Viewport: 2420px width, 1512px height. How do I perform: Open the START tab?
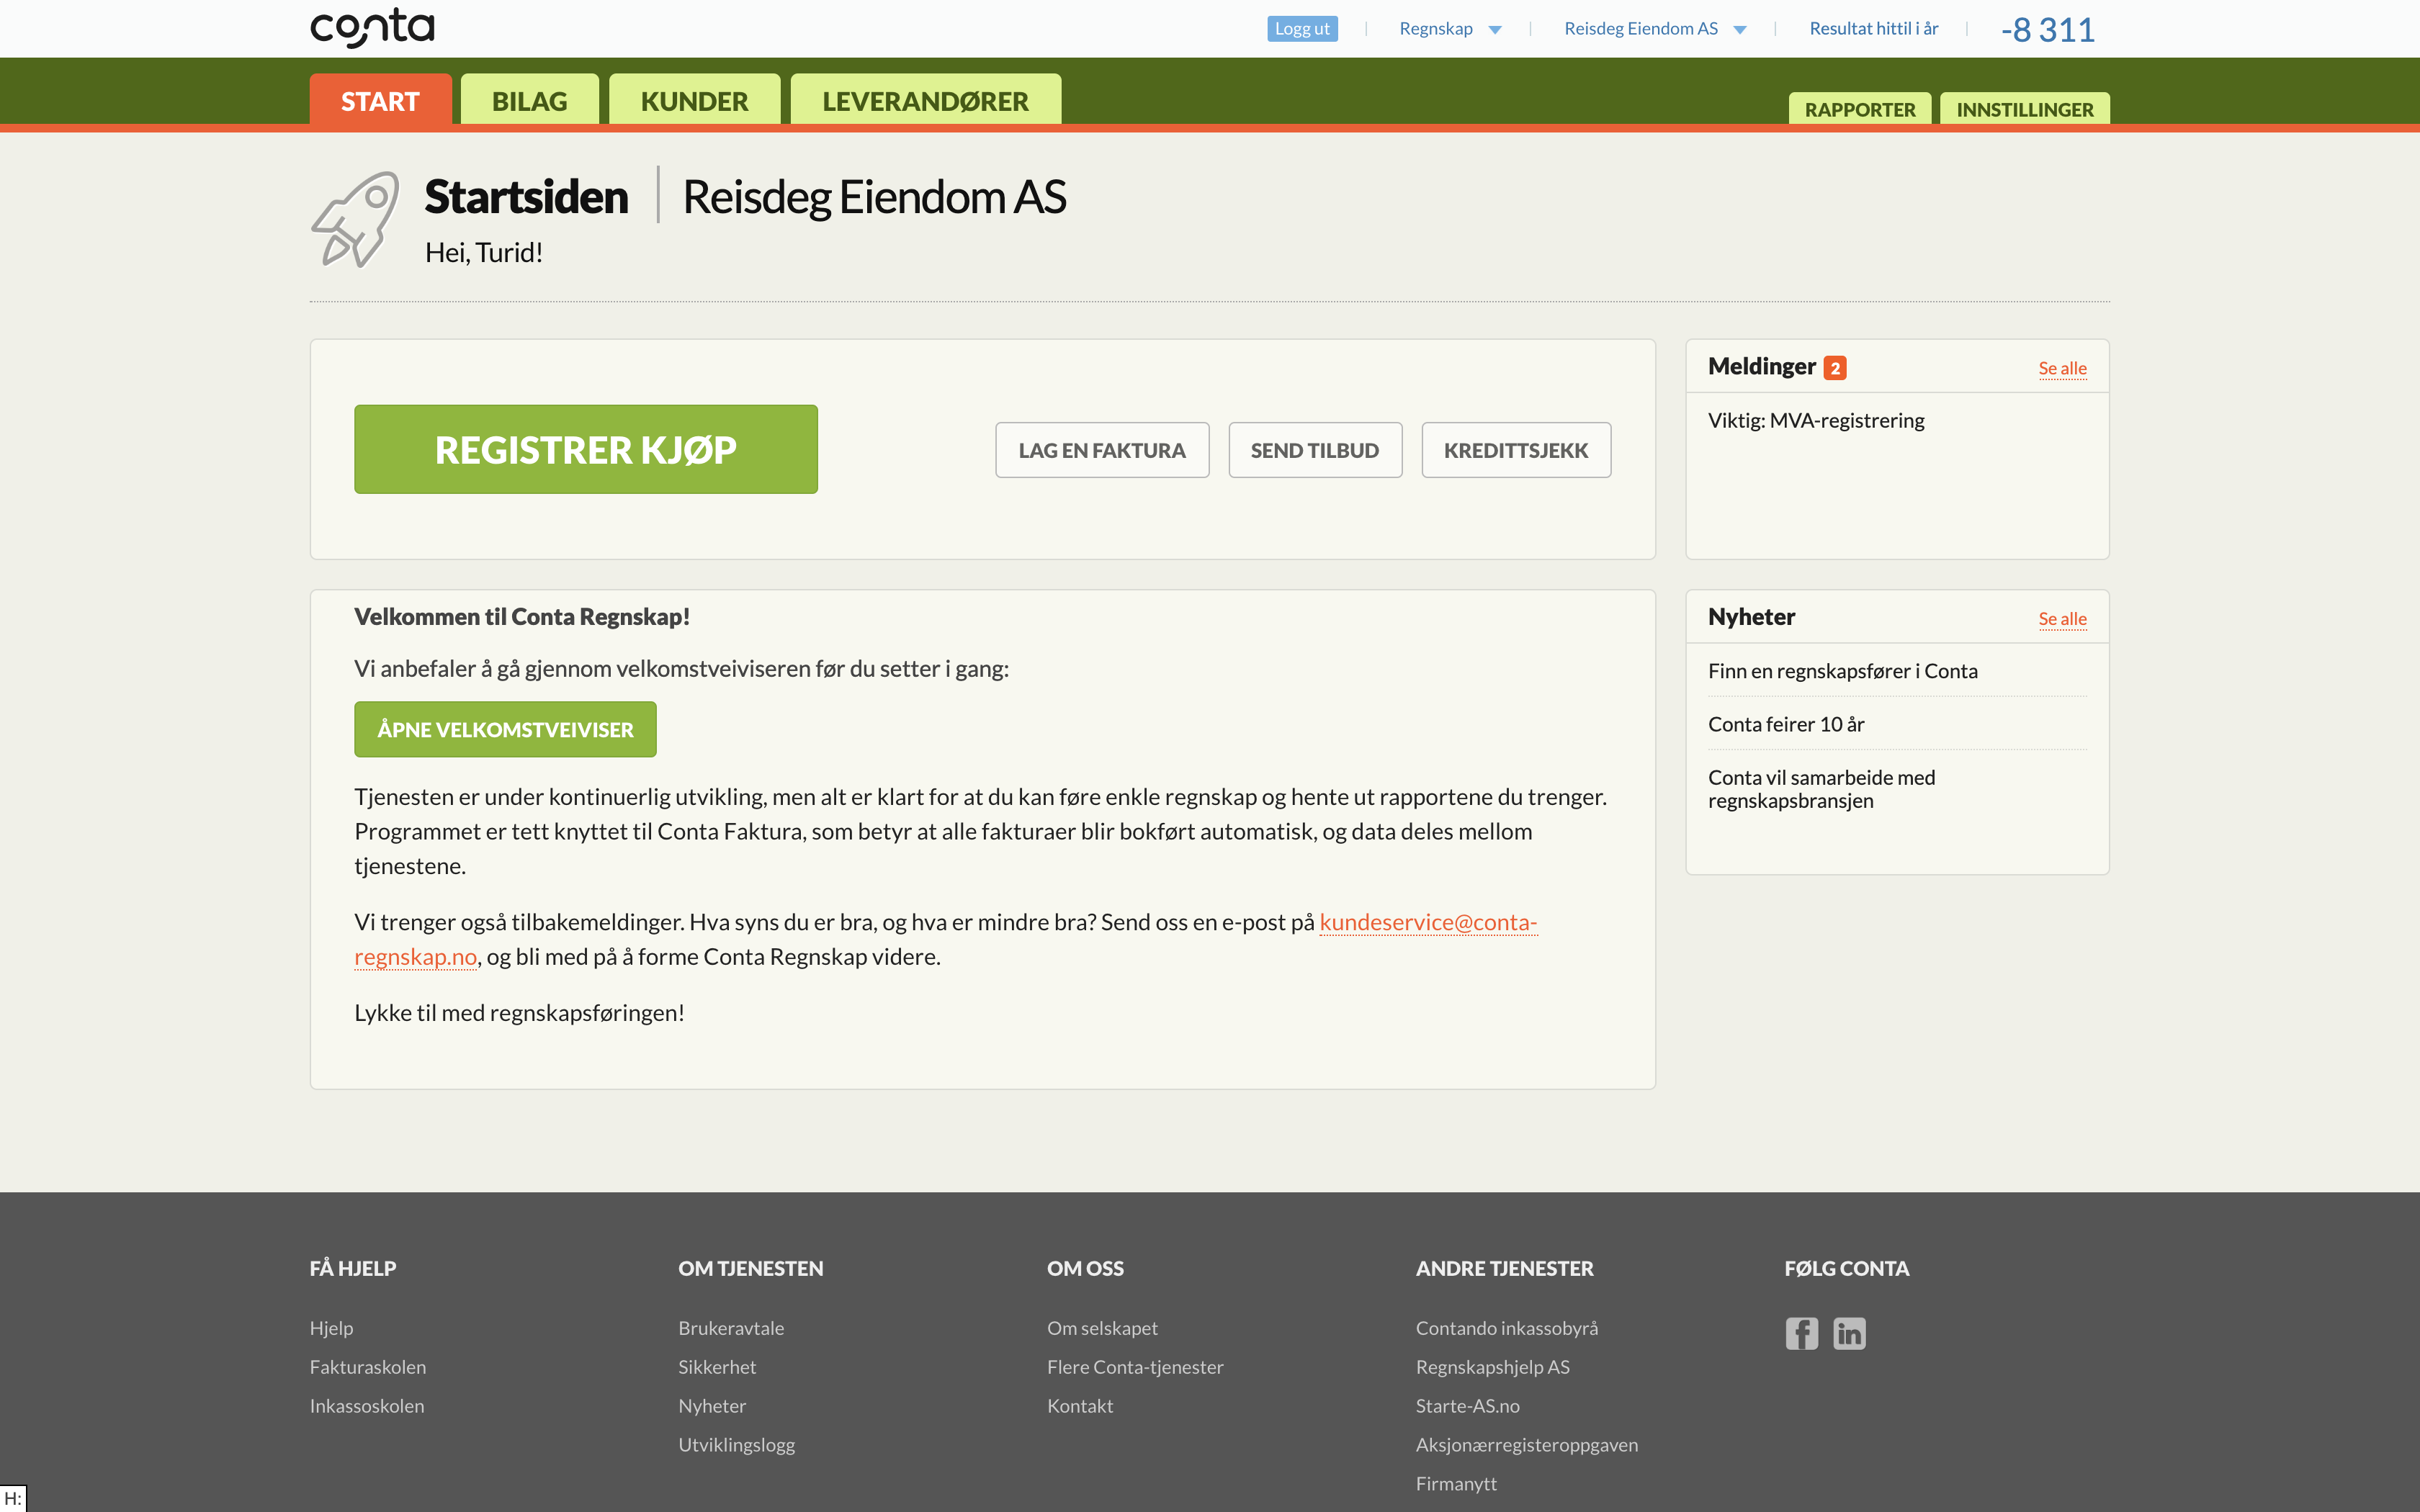click(380, 100)
